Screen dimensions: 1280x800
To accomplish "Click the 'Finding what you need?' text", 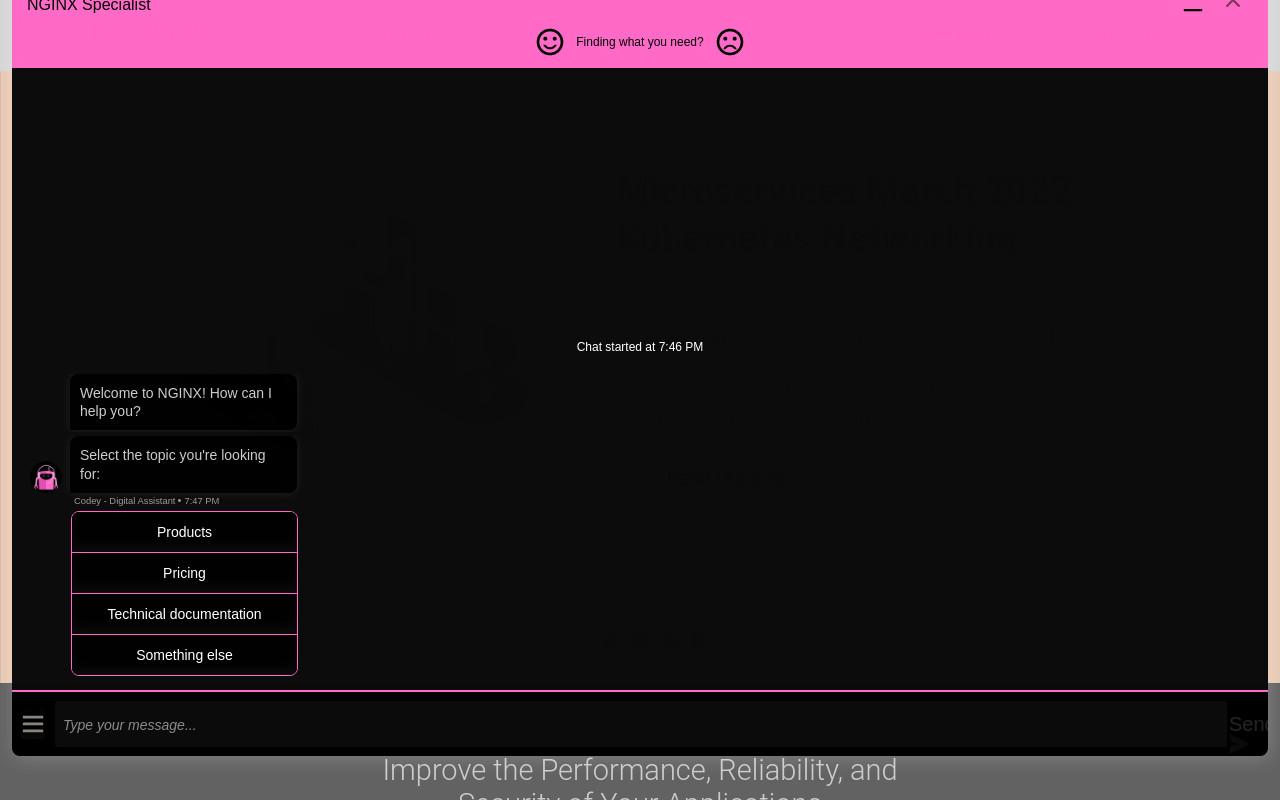I will [640, 42].
